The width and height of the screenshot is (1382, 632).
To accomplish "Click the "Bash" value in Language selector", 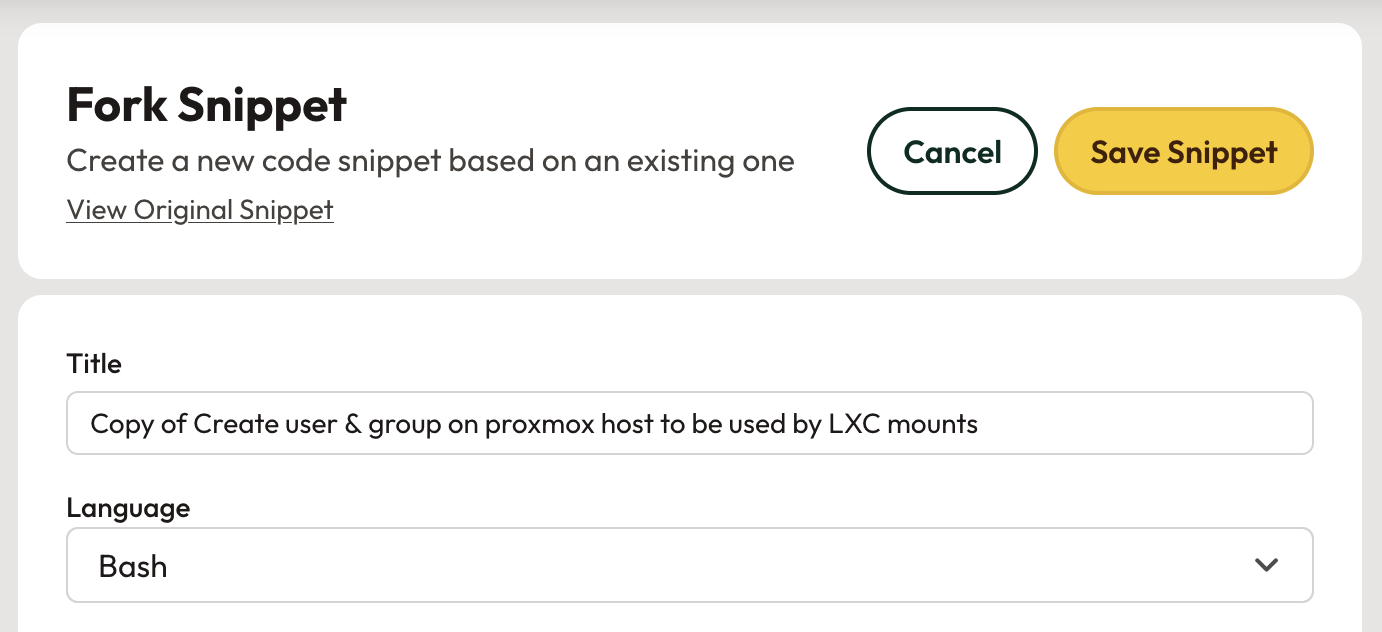I will coord(133,566).
